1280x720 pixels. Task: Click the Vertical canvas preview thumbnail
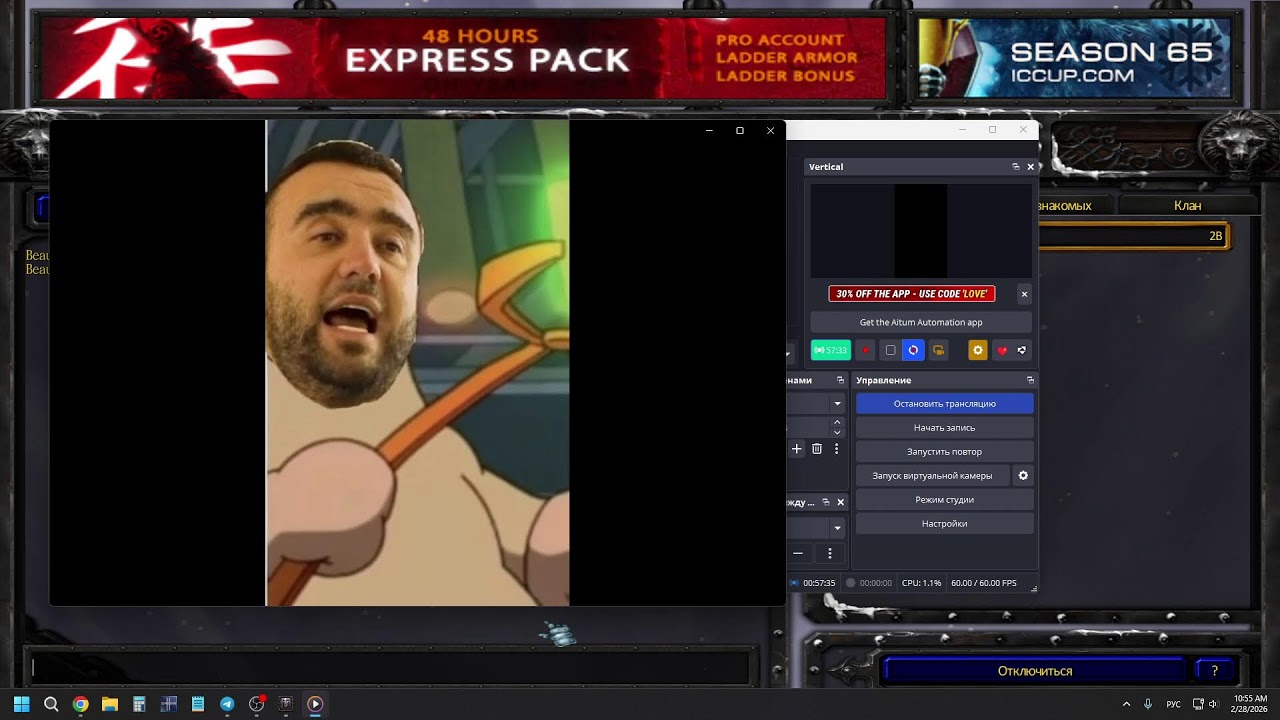point(921,231)
